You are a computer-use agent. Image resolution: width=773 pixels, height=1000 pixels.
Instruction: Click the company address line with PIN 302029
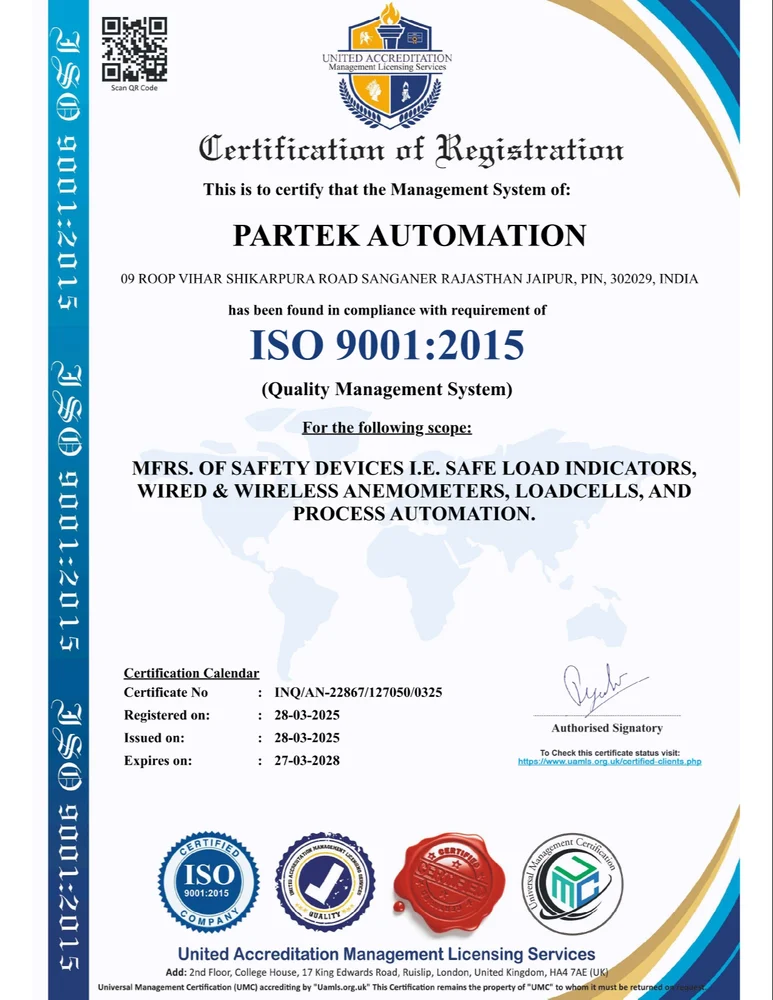click(409, 279)
